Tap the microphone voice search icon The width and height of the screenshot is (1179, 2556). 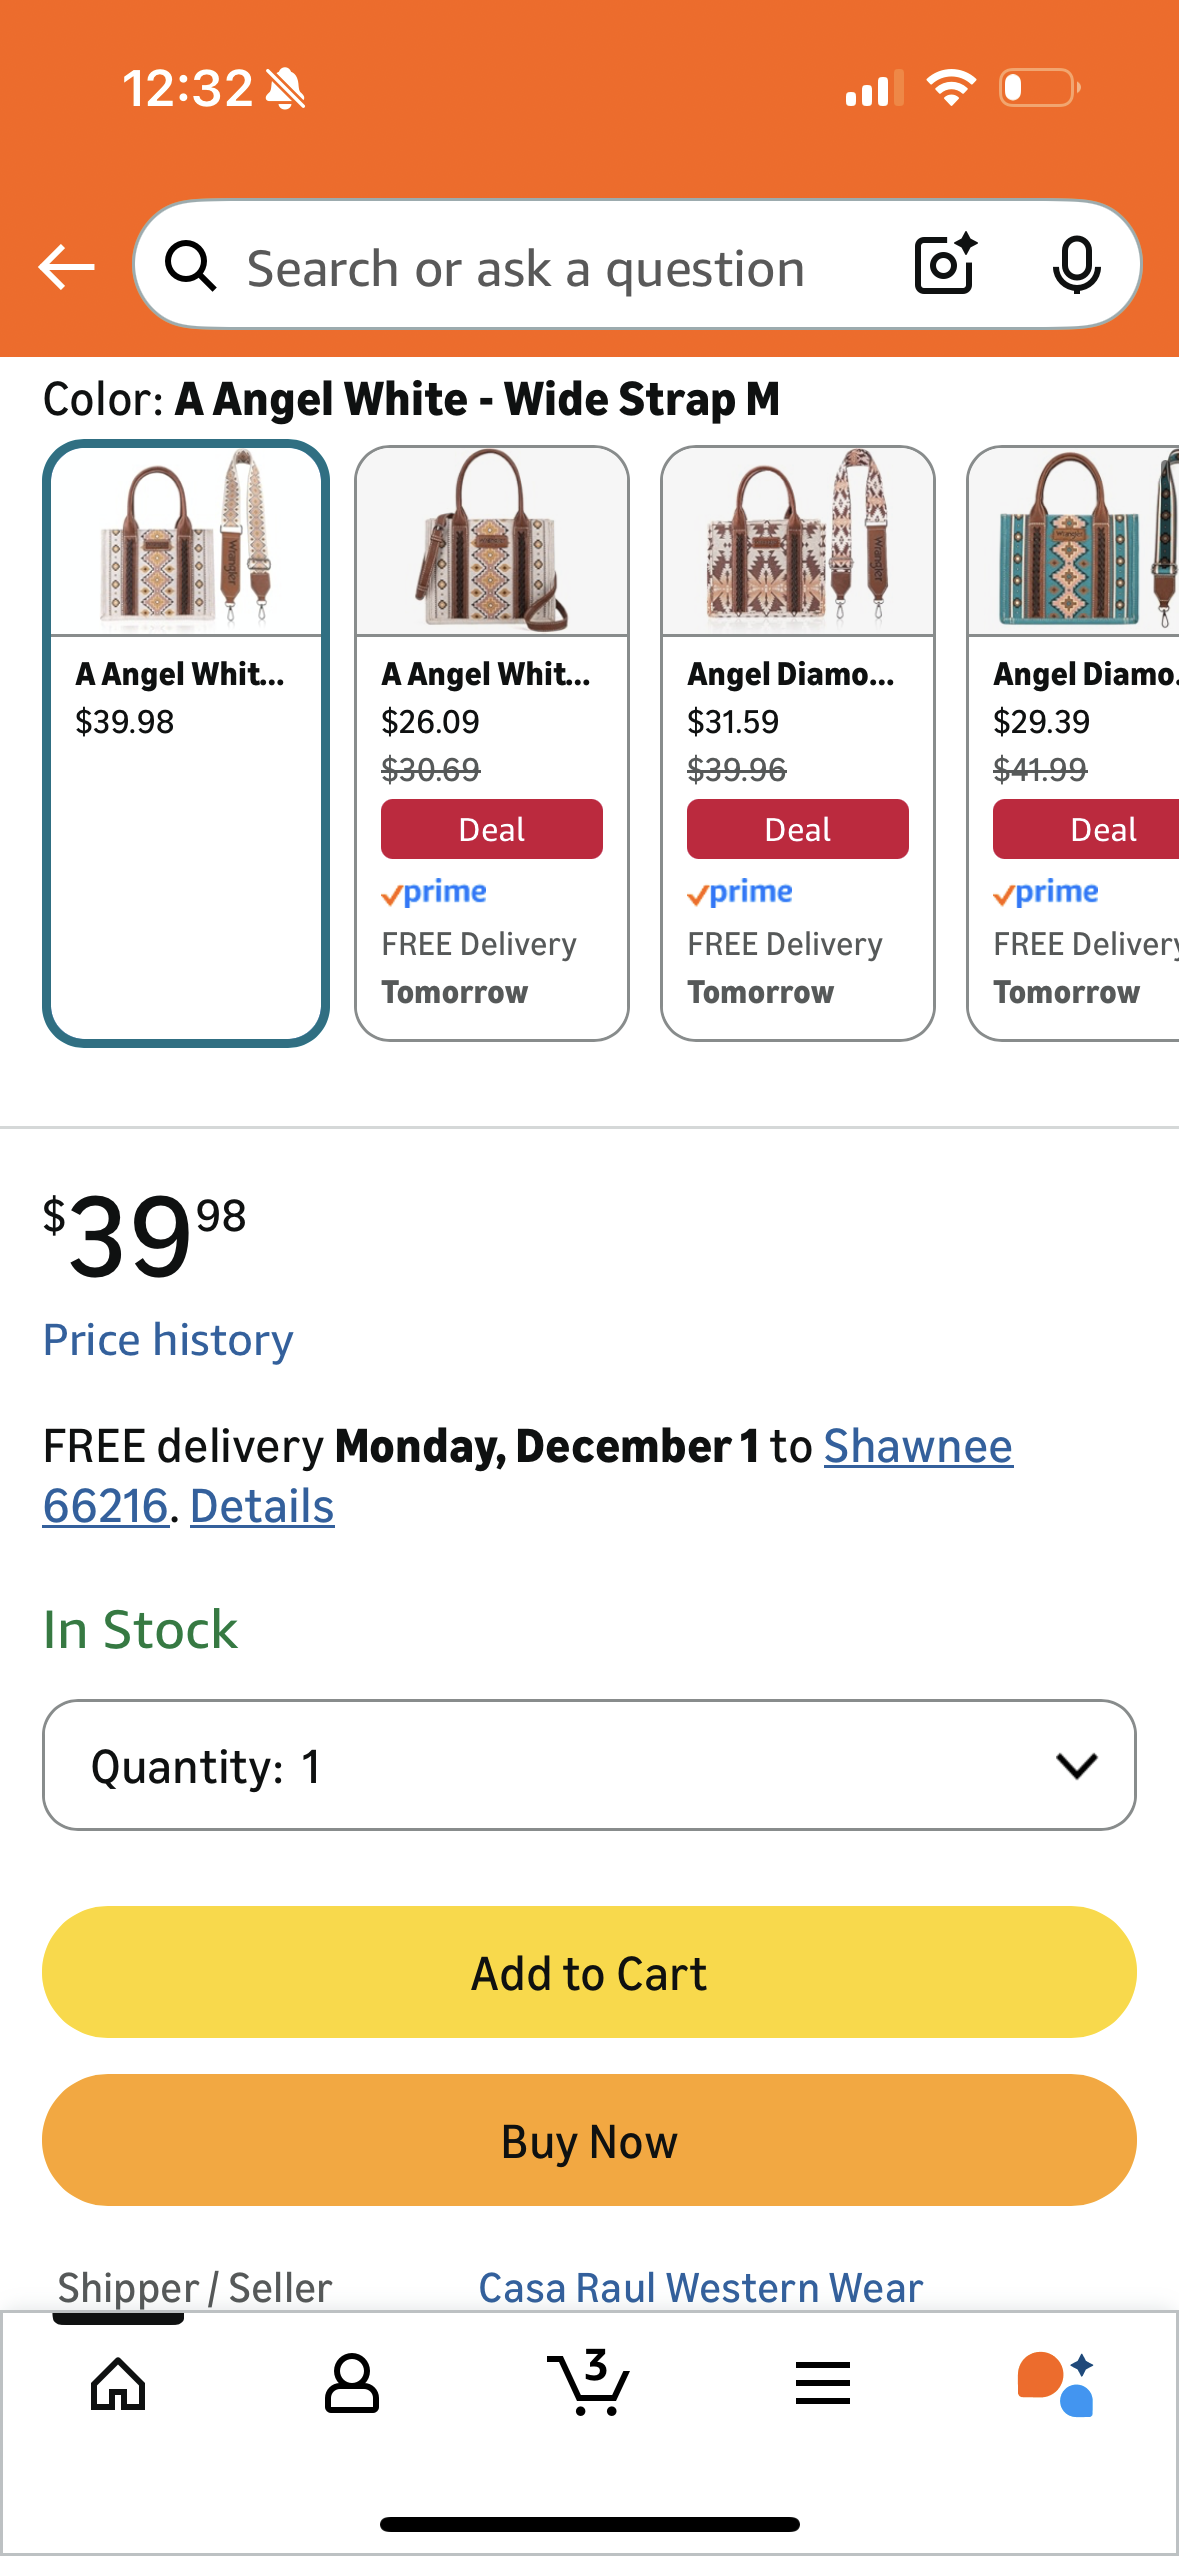tap(1076, 265)
